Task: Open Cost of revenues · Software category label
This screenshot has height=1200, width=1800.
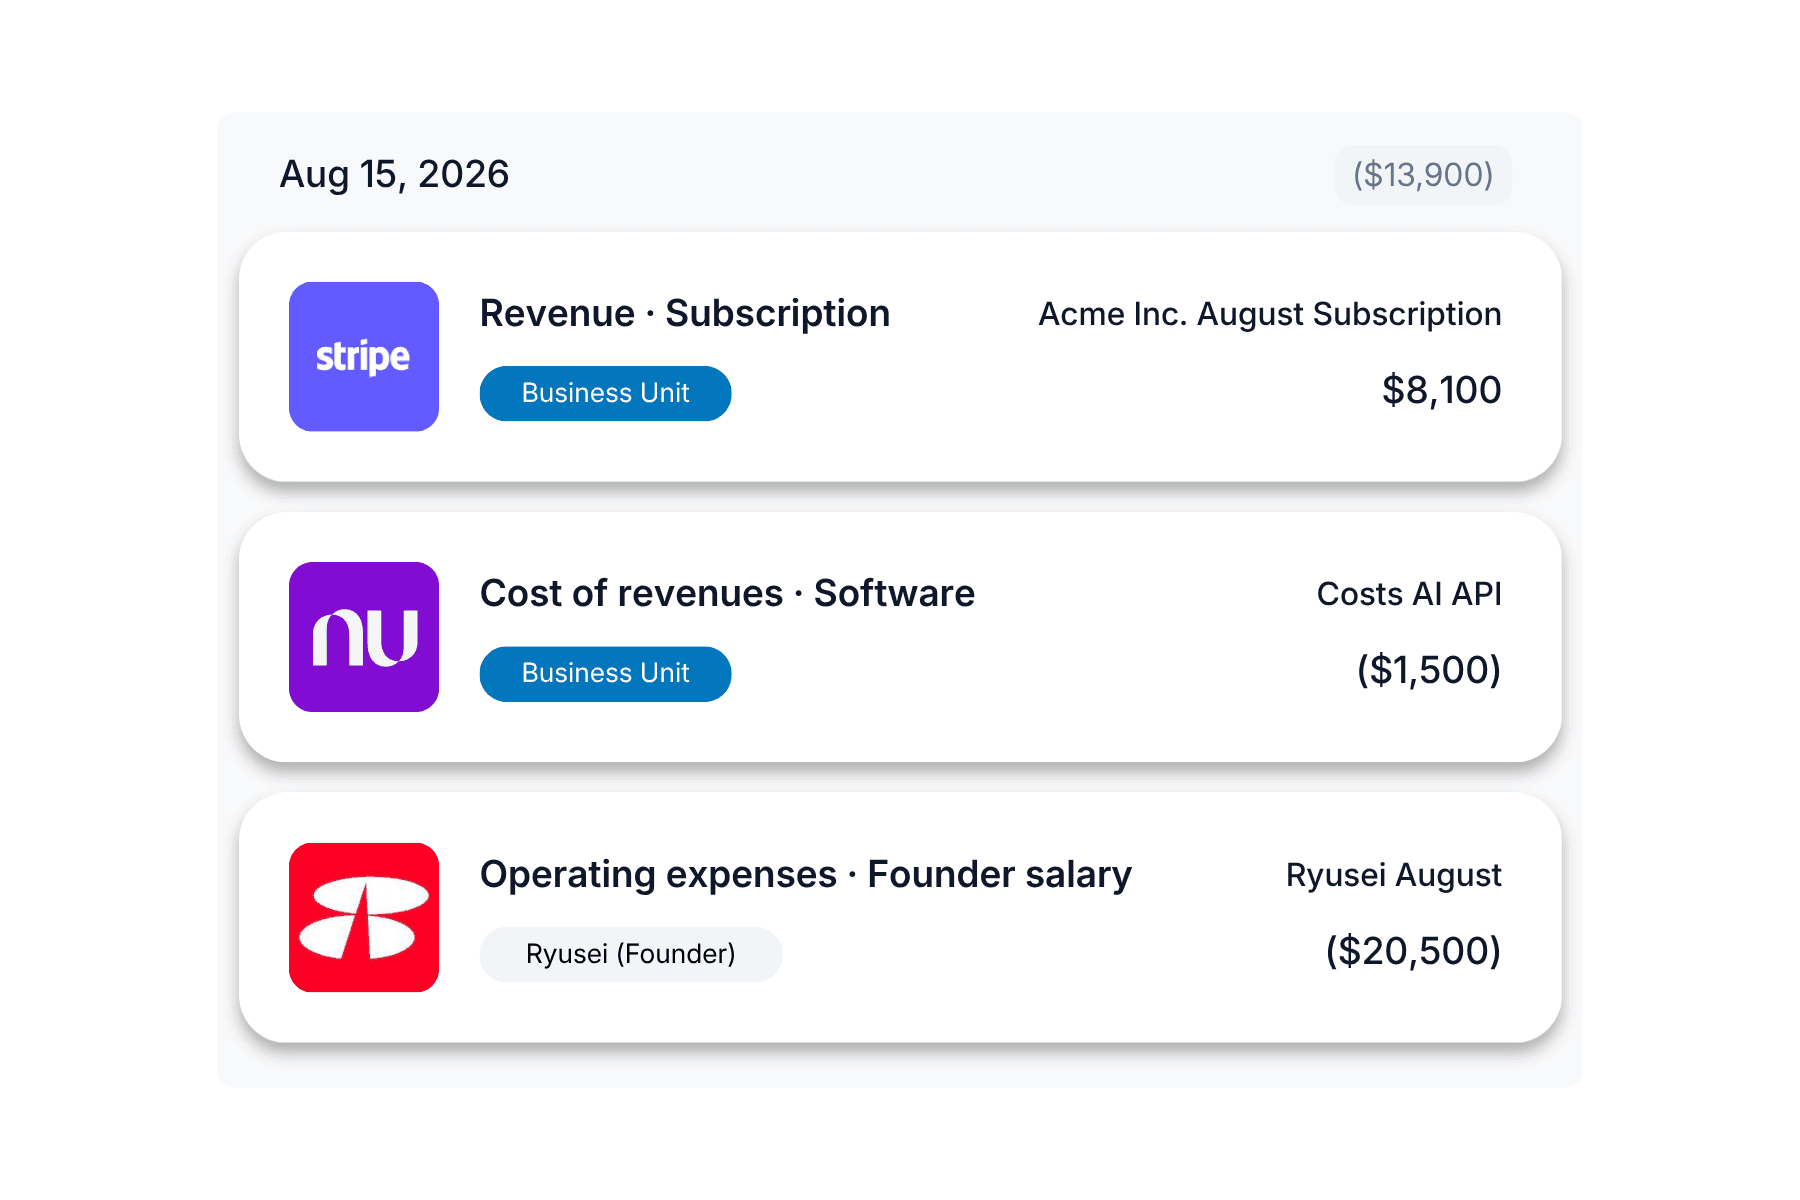Action: 727,594
